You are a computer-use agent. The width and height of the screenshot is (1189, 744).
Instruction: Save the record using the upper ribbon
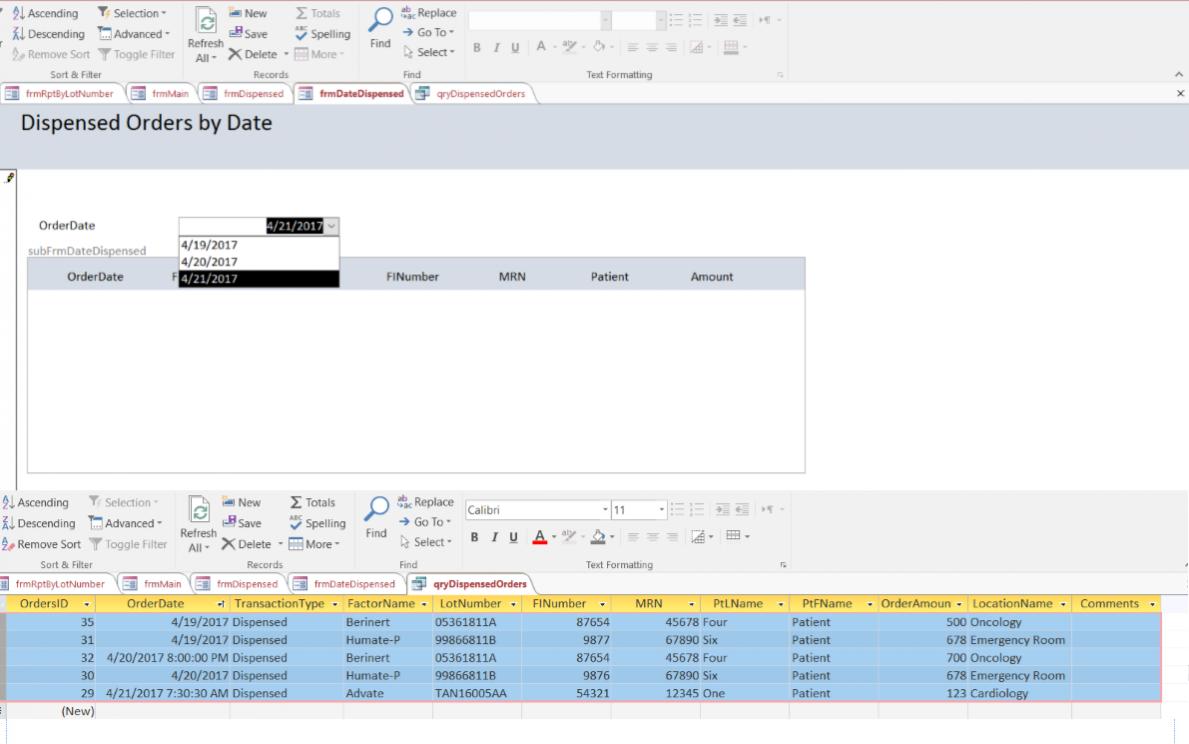[248, 33]
